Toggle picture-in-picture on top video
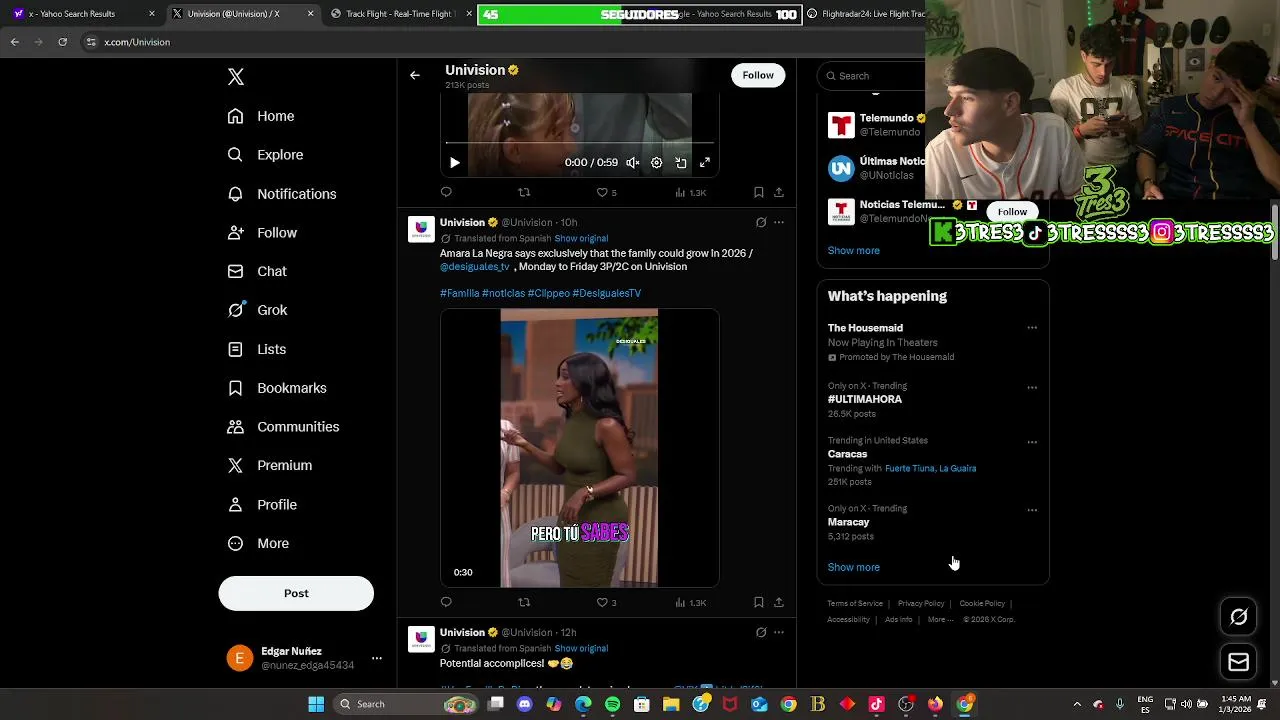This screenshot has width=1280, height=720. click(681, 162)
